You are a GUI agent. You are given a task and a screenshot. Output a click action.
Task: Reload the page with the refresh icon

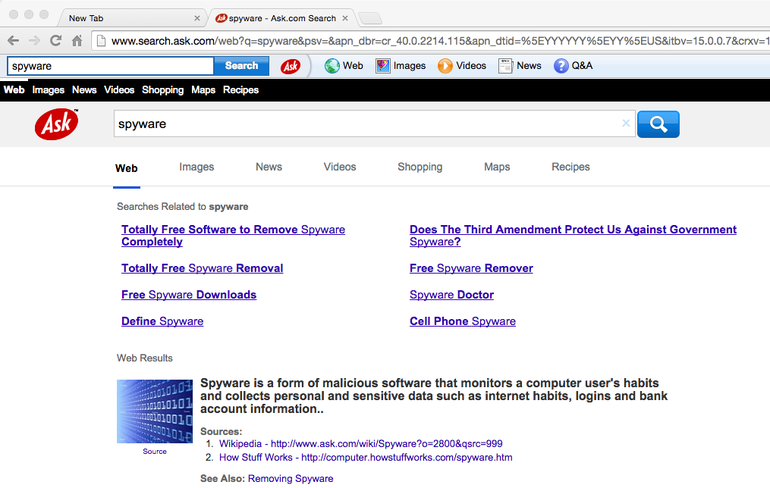tap(55, 41)
